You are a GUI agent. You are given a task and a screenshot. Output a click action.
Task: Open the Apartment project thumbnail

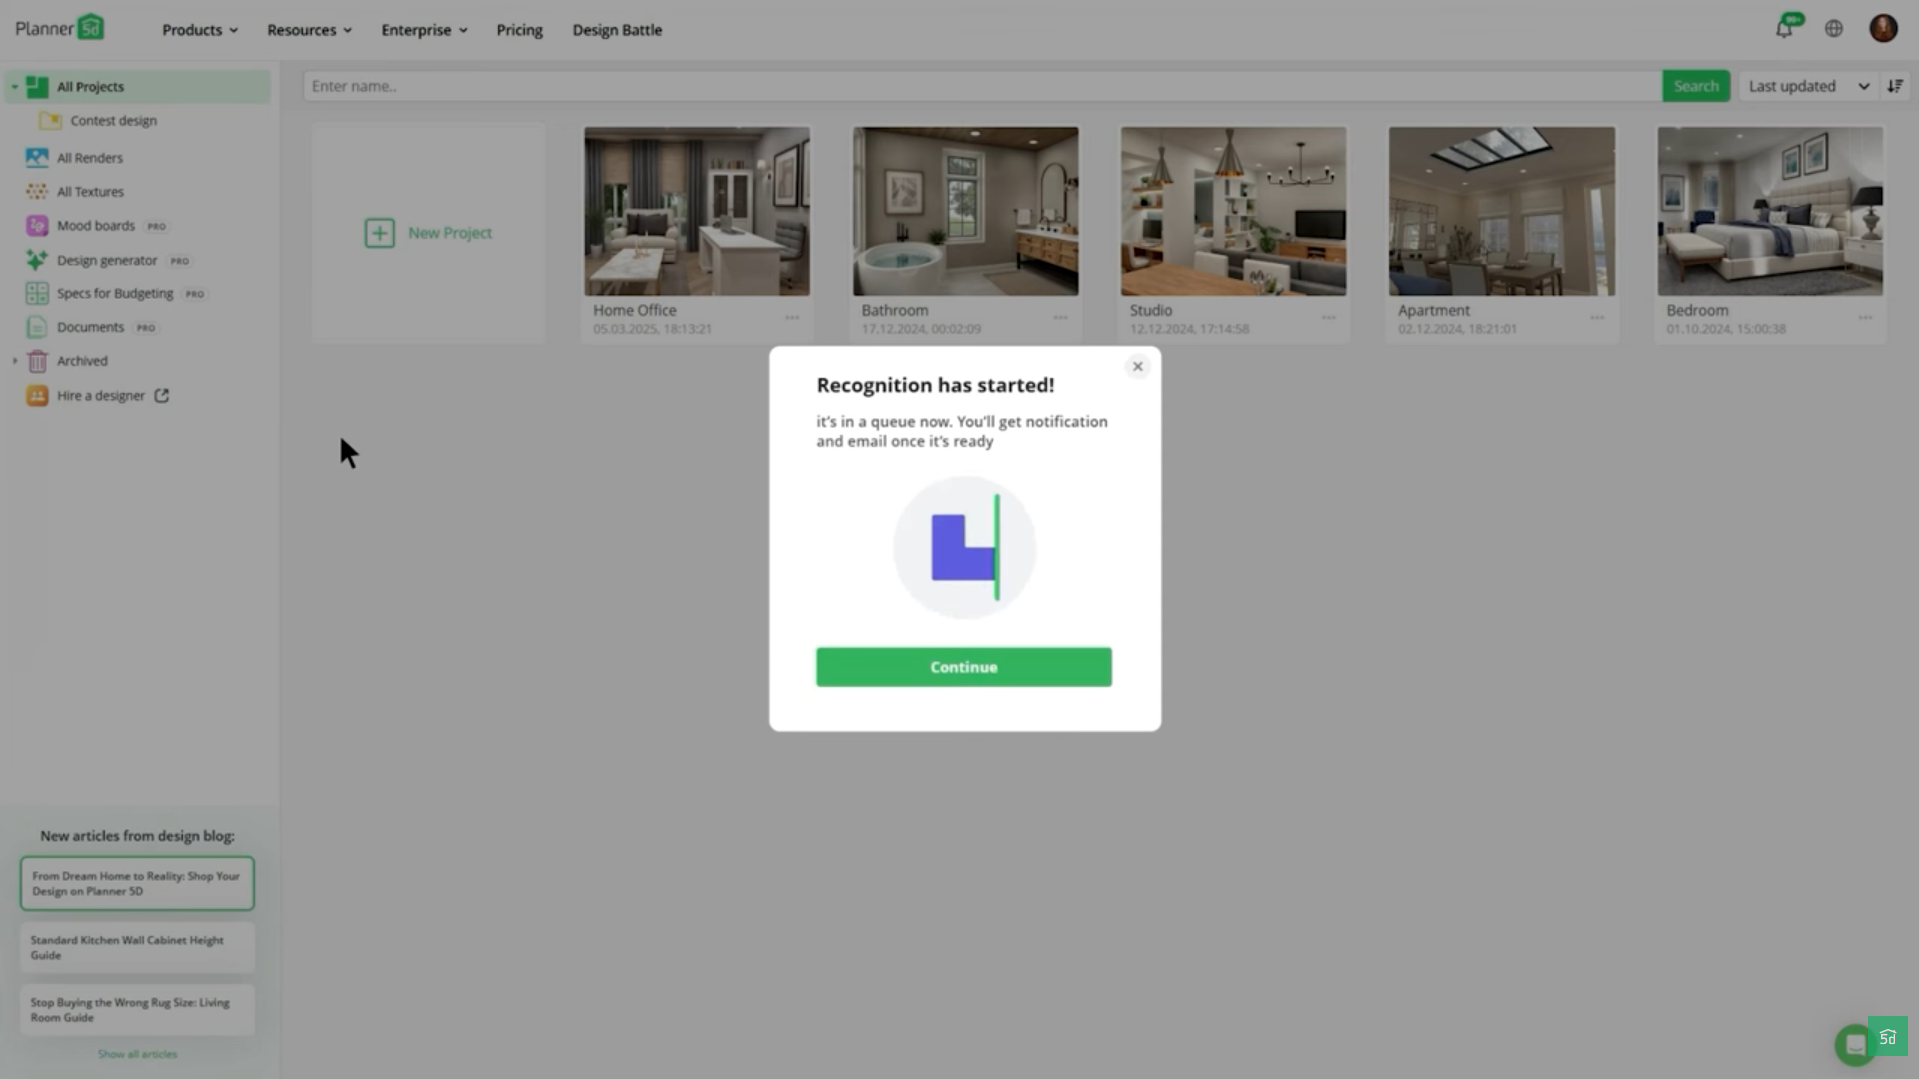tap(1501, 211)
